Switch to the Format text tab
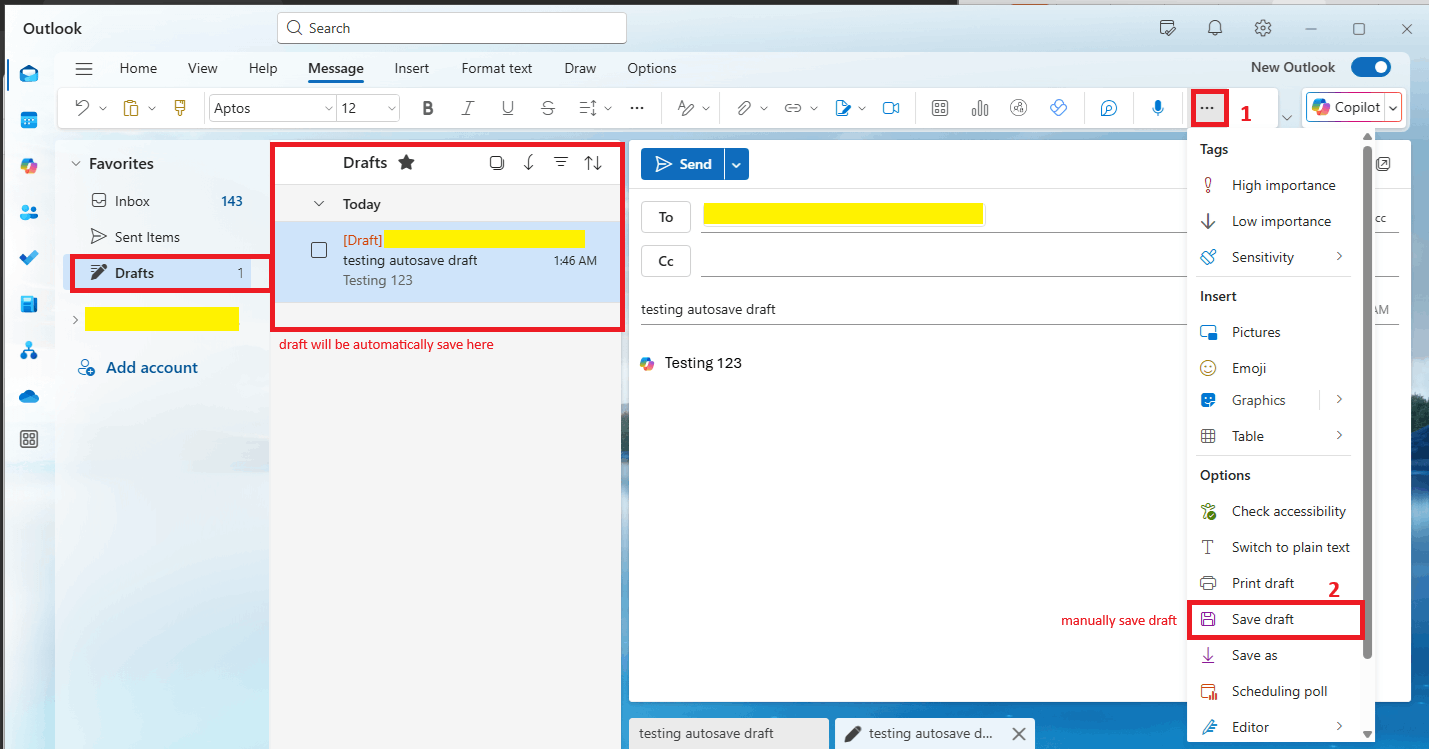 tap(497, 68)
